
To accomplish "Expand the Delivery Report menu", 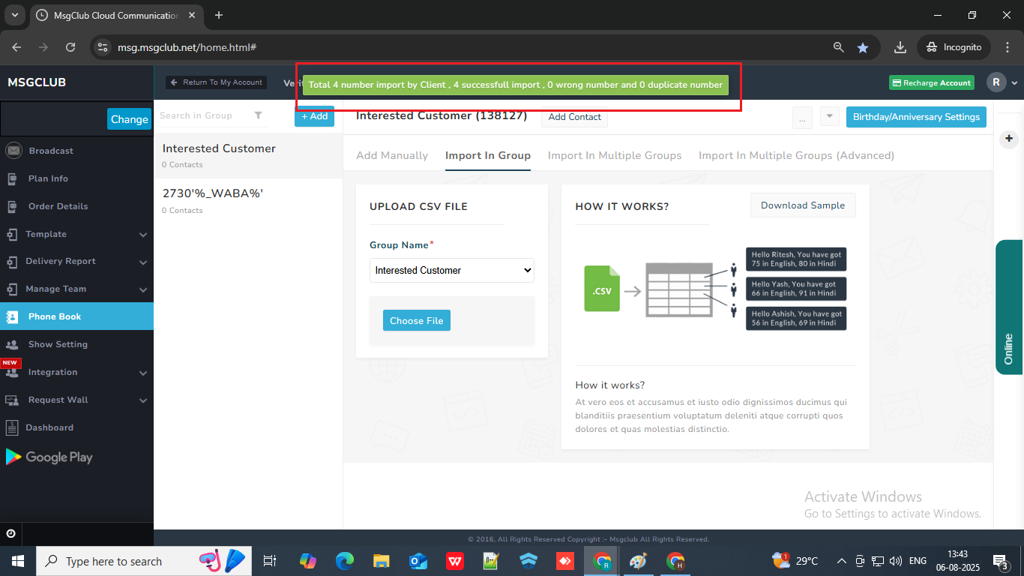I will (76, 261).
